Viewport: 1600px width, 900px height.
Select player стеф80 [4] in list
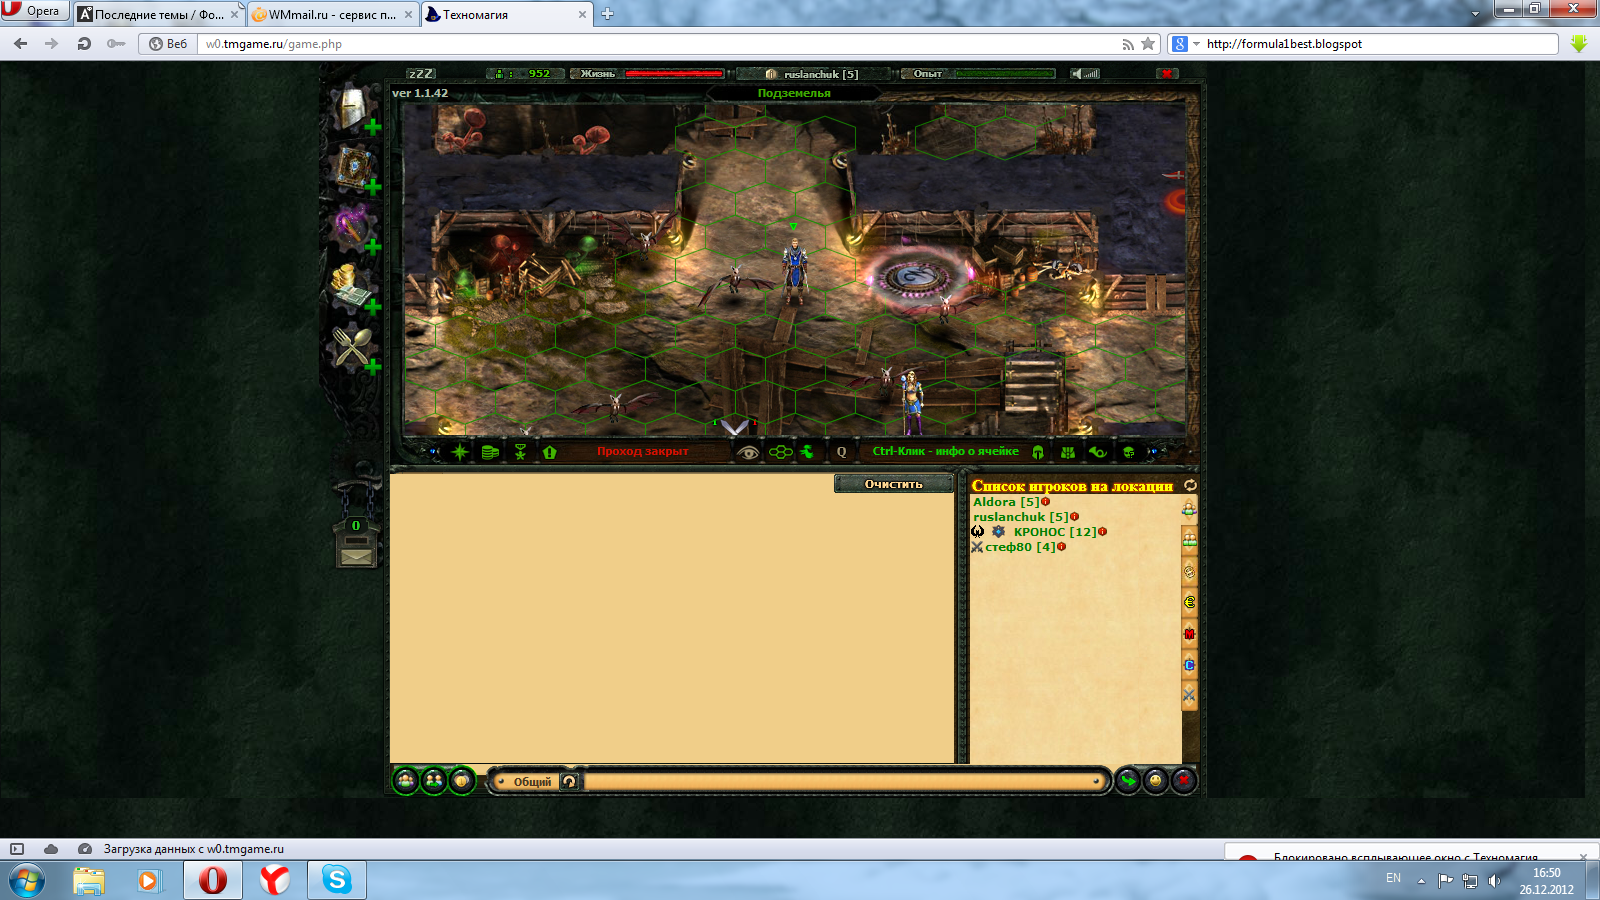click(1020, 547)
